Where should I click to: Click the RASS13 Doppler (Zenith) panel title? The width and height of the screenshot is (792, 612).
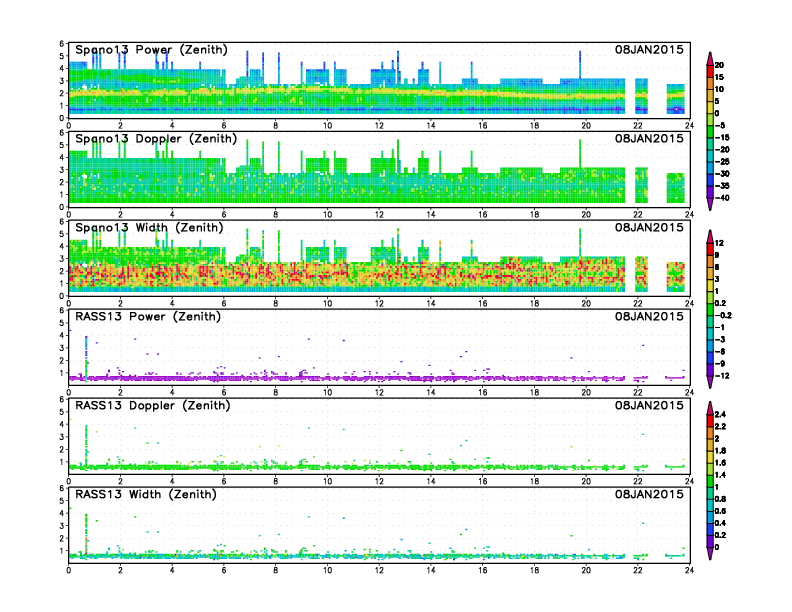(153, 405)
